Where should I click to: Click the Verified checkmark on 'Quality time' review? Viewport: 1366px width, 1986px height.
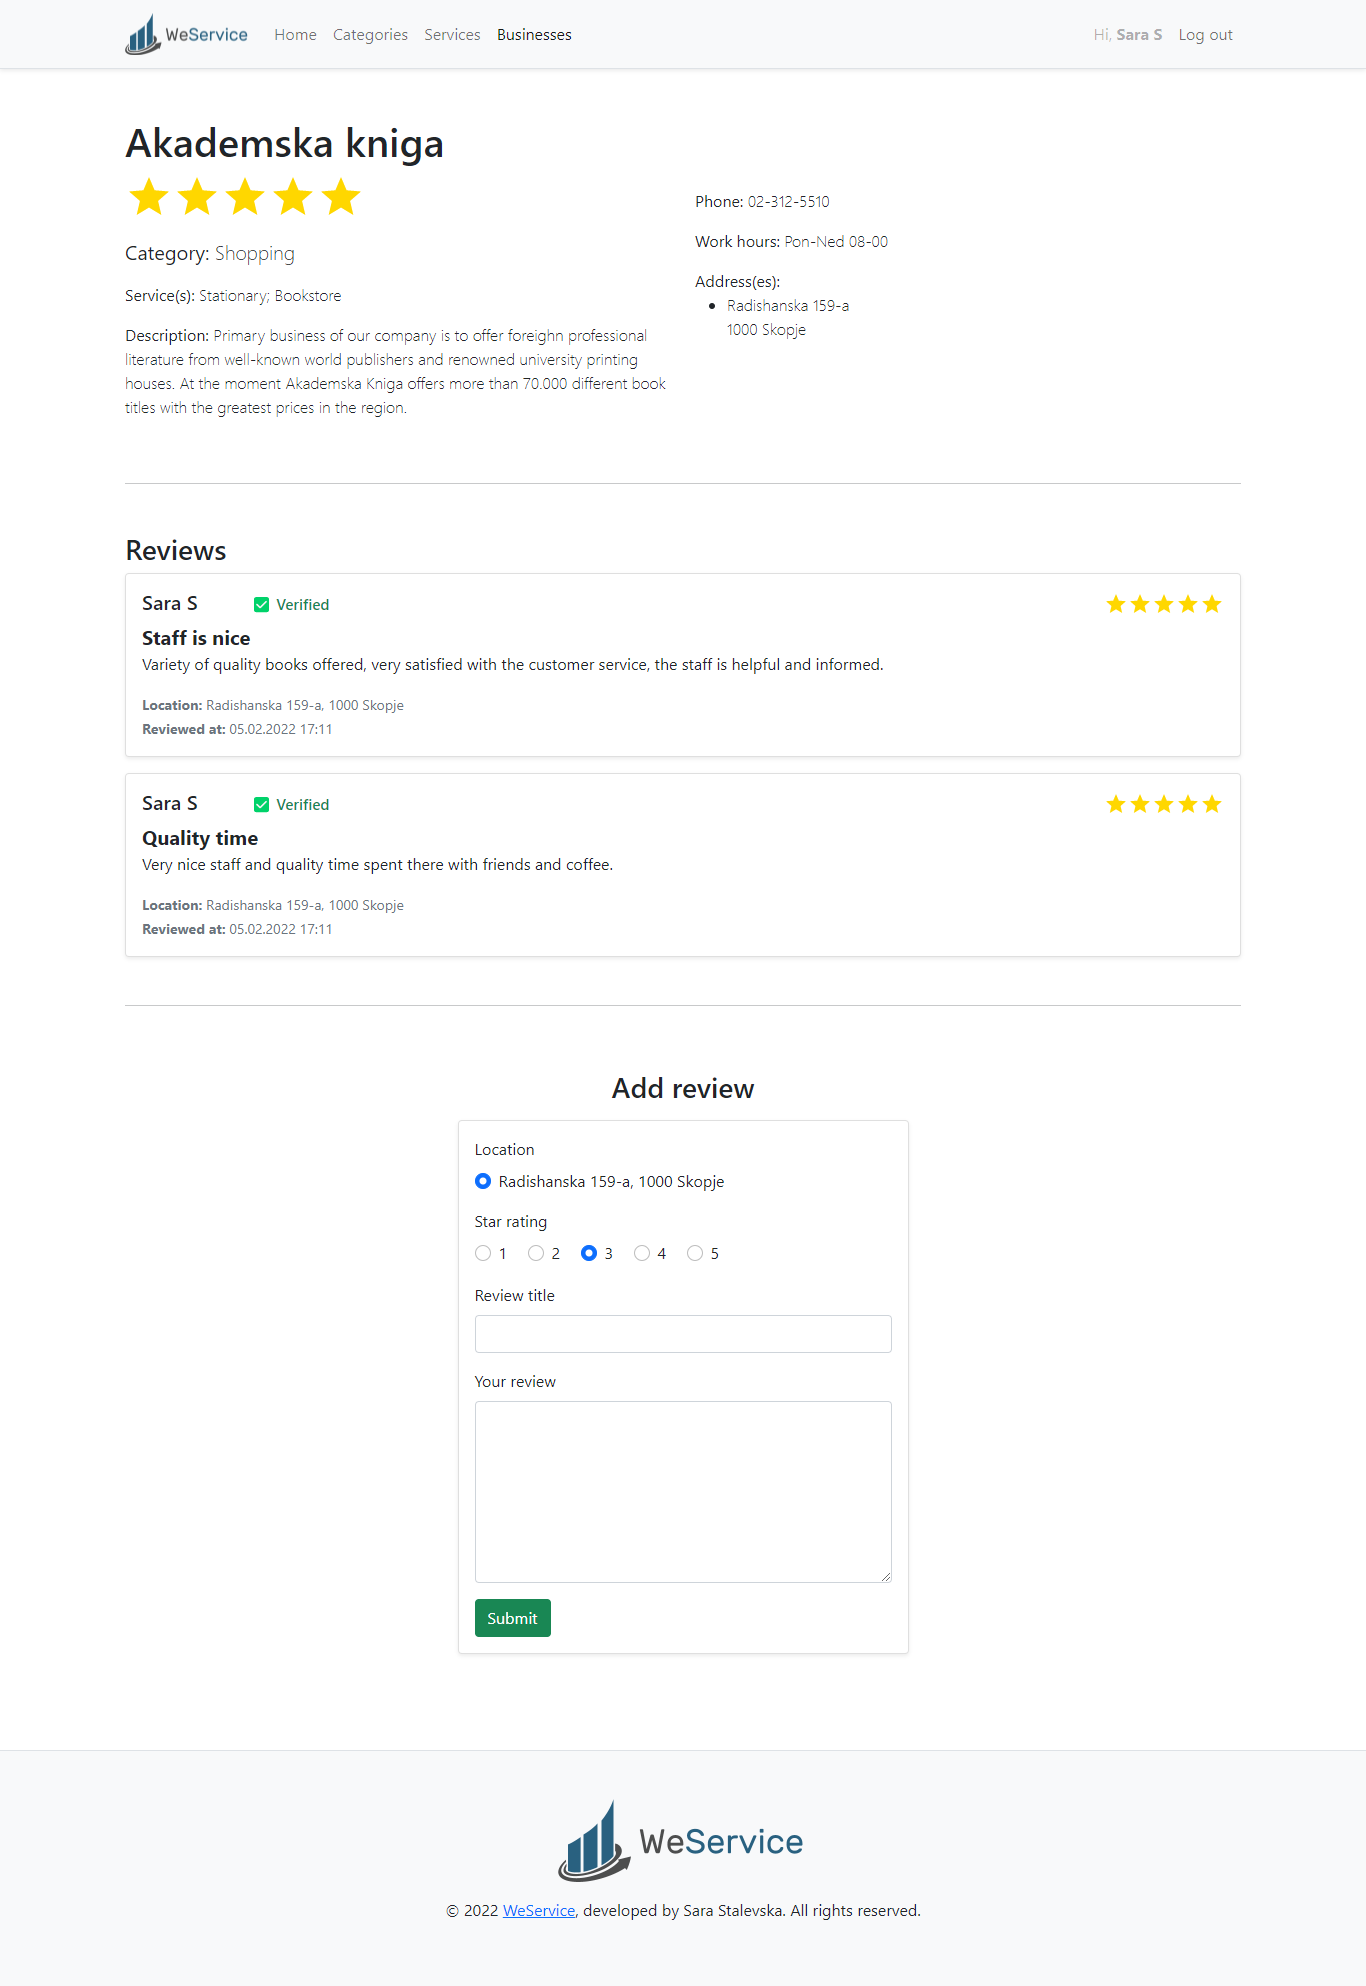(262, 805)
